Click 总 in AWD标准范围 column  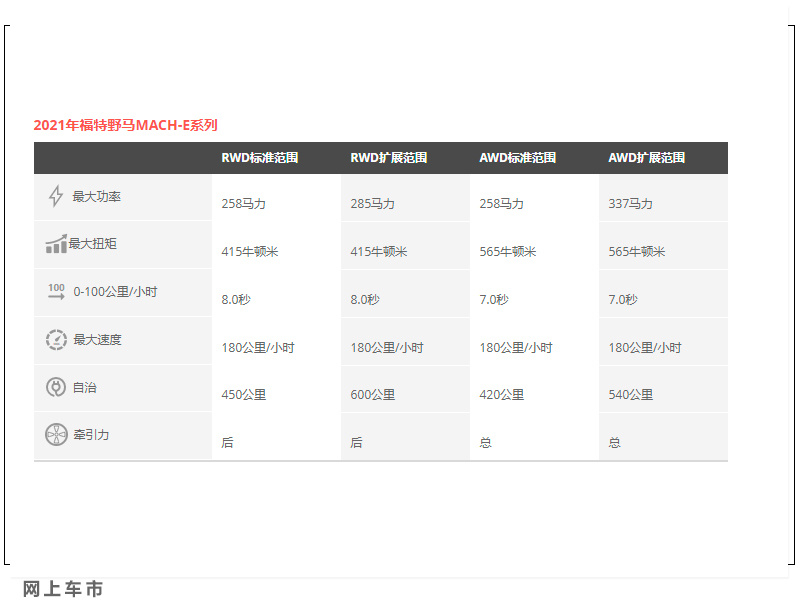coord(486,442)
